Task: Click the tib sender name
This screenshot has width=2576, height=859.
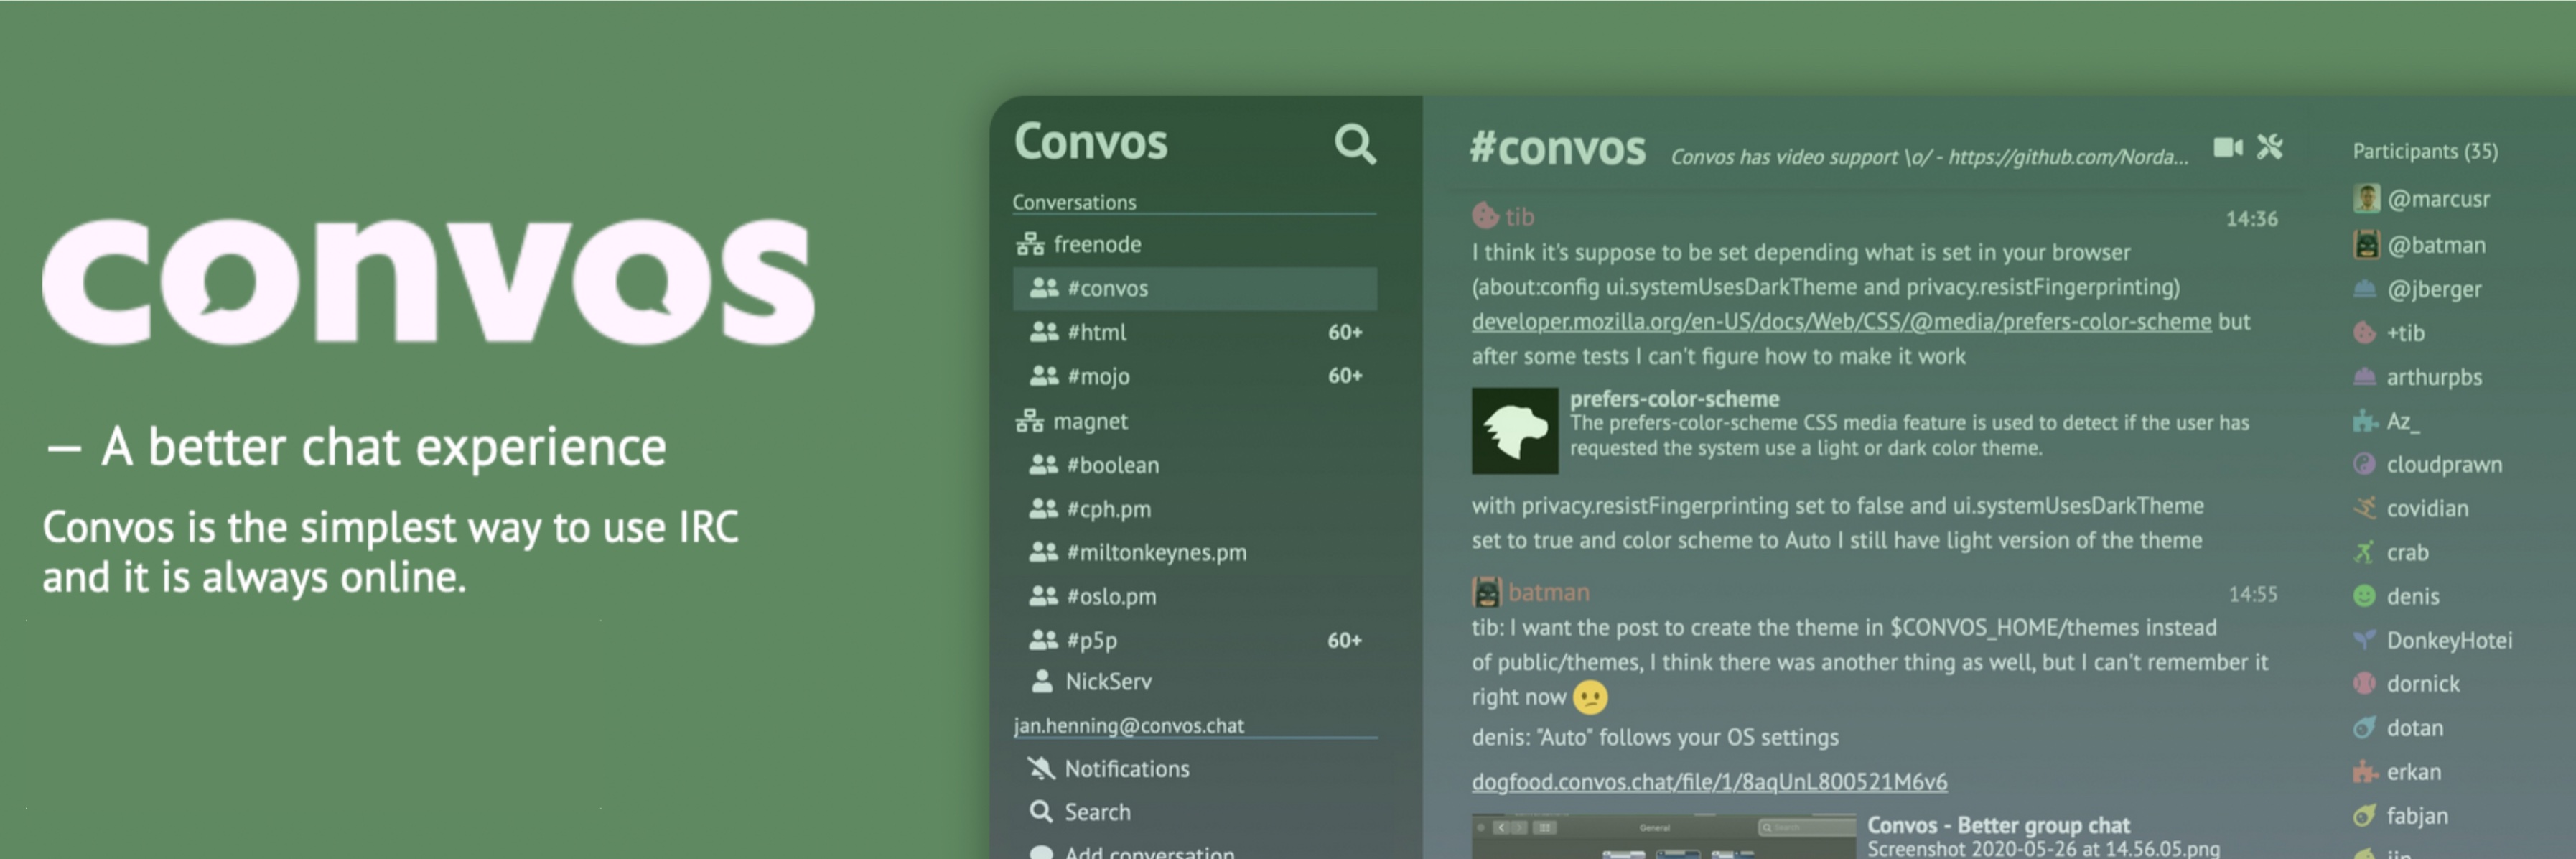Action: [1519, 216]
